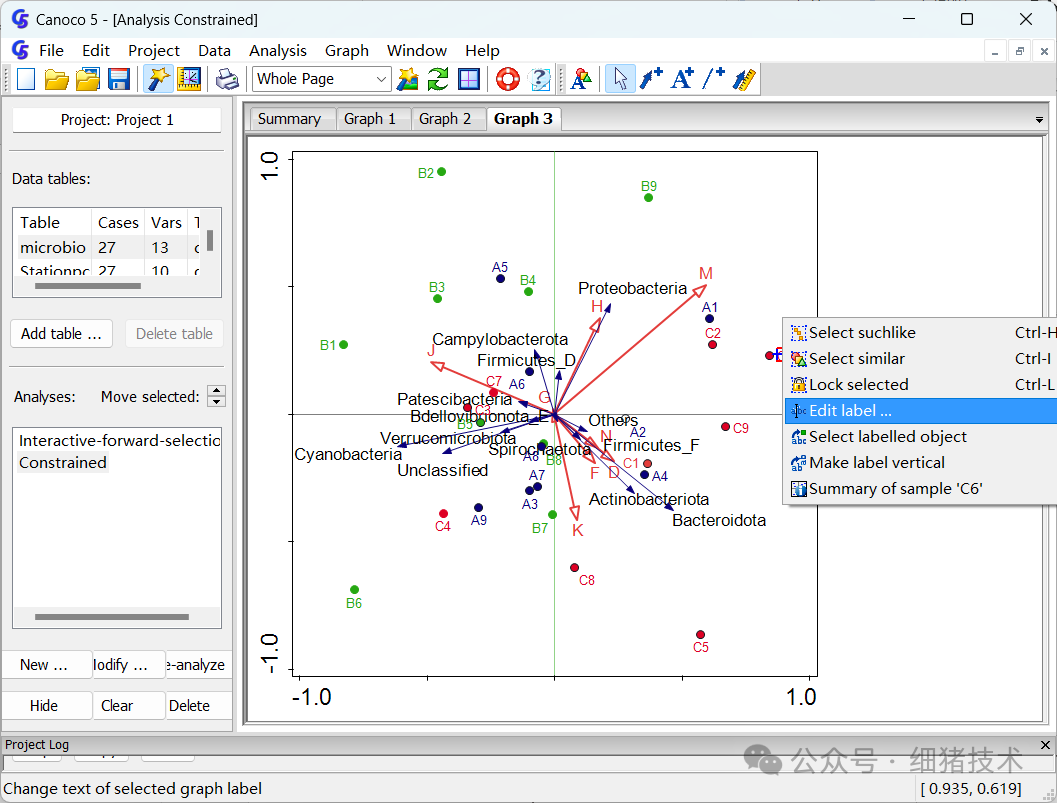Select the arrow pointer tool
The height and width of the screenshot is (803, 1057).
tap(620, 79)
